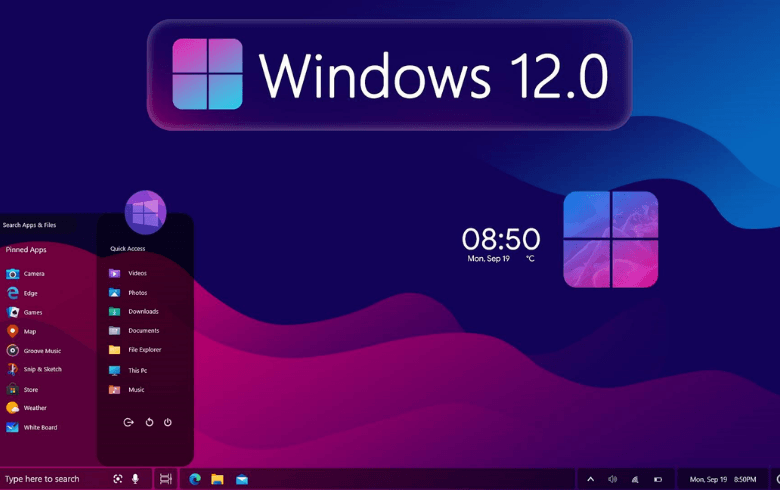Open Music folder in Quick Access

pos(127,390)
